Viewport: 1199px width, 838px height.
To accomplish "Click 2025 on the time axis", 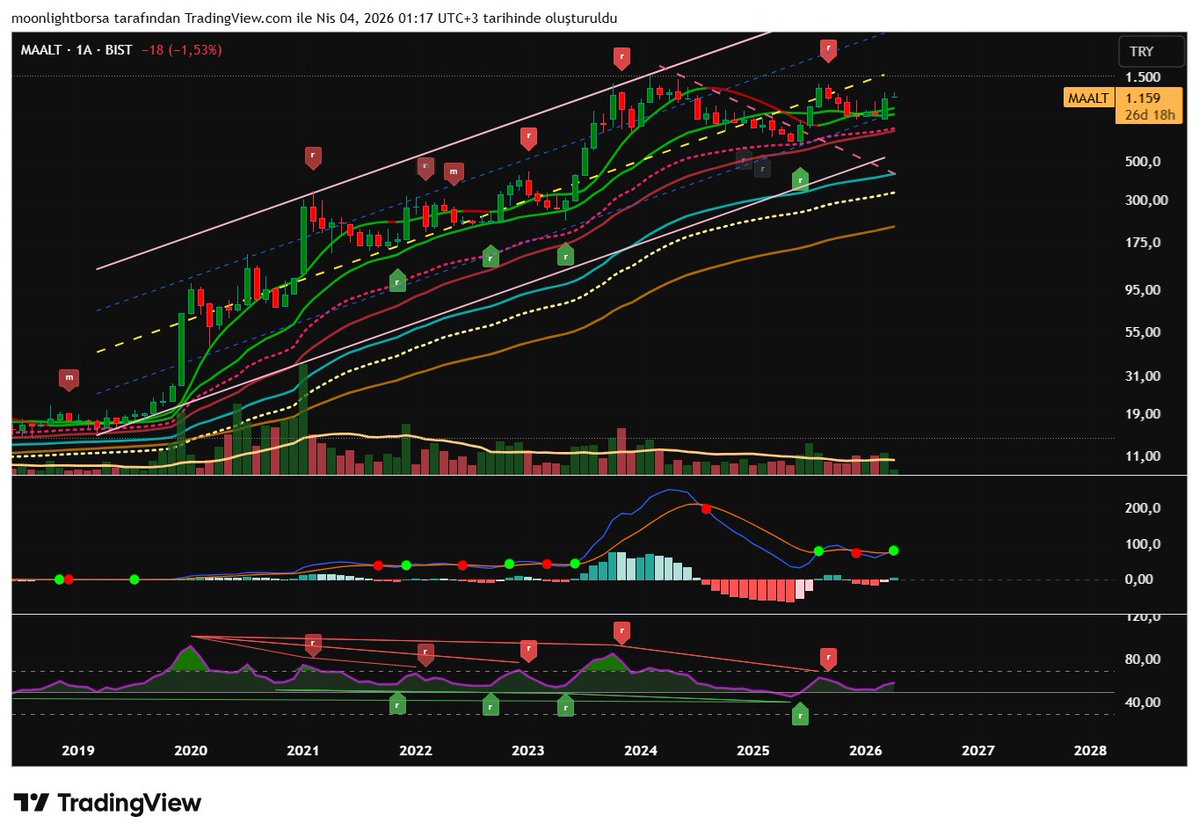I will (752, 751).
